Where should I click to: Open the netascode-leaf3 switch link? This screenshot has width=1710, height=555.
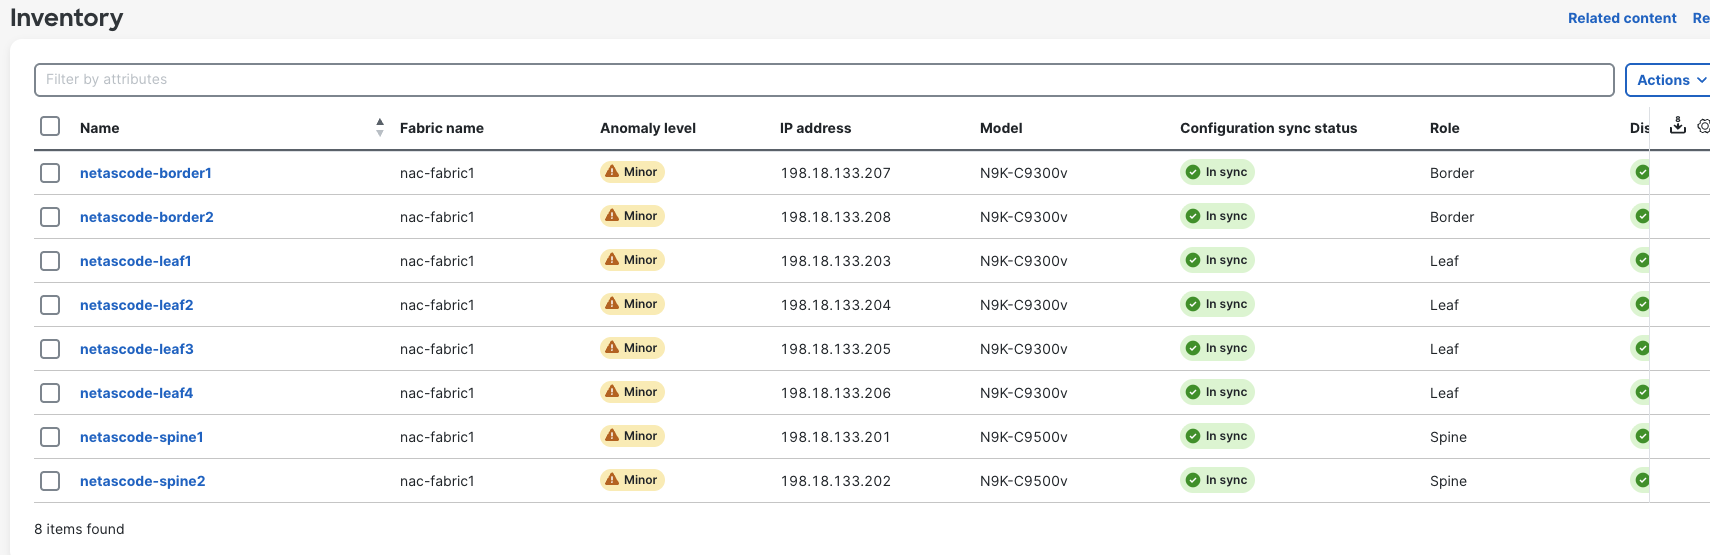[137, 349]
